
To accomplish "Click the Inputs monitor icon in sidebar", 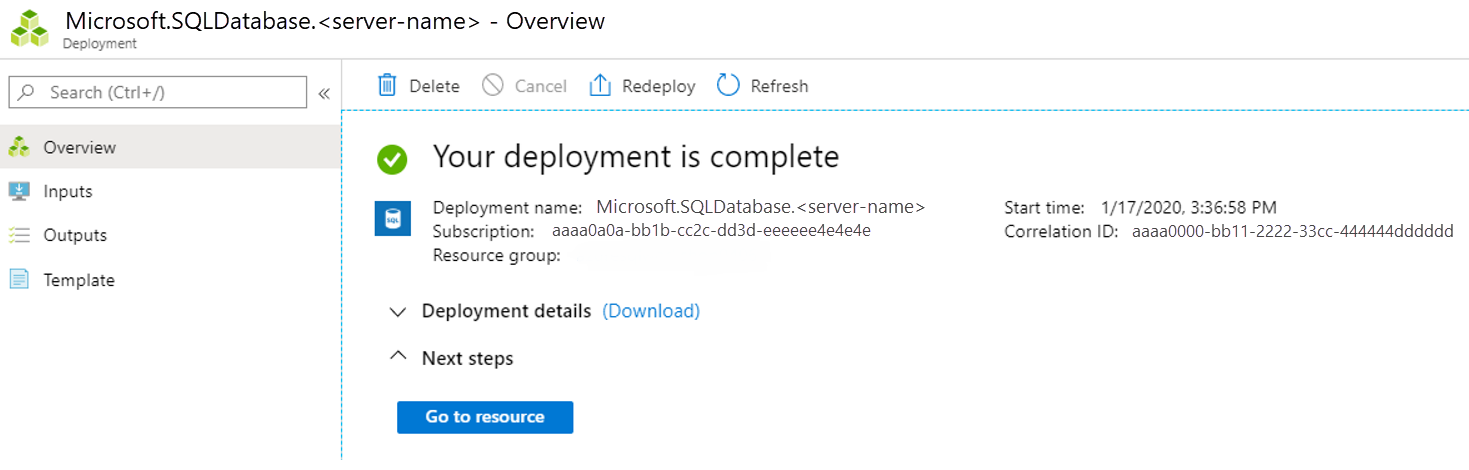I will [19, 191].
